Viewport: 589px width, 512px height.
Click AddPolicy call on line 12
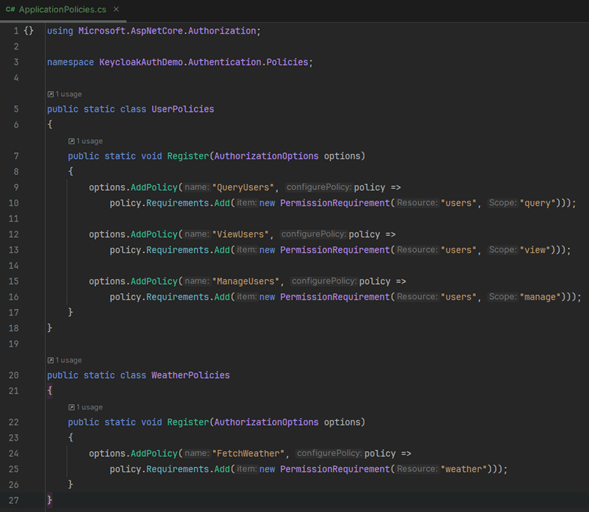pos(154,234)
